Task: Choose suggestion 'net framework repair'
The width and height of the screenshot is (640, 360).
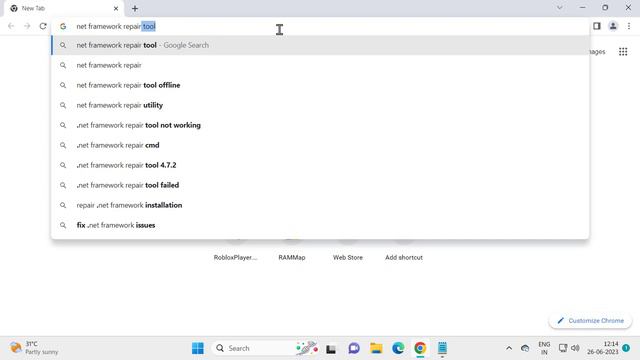Action: pyautogui.click(x=320, y=65)
